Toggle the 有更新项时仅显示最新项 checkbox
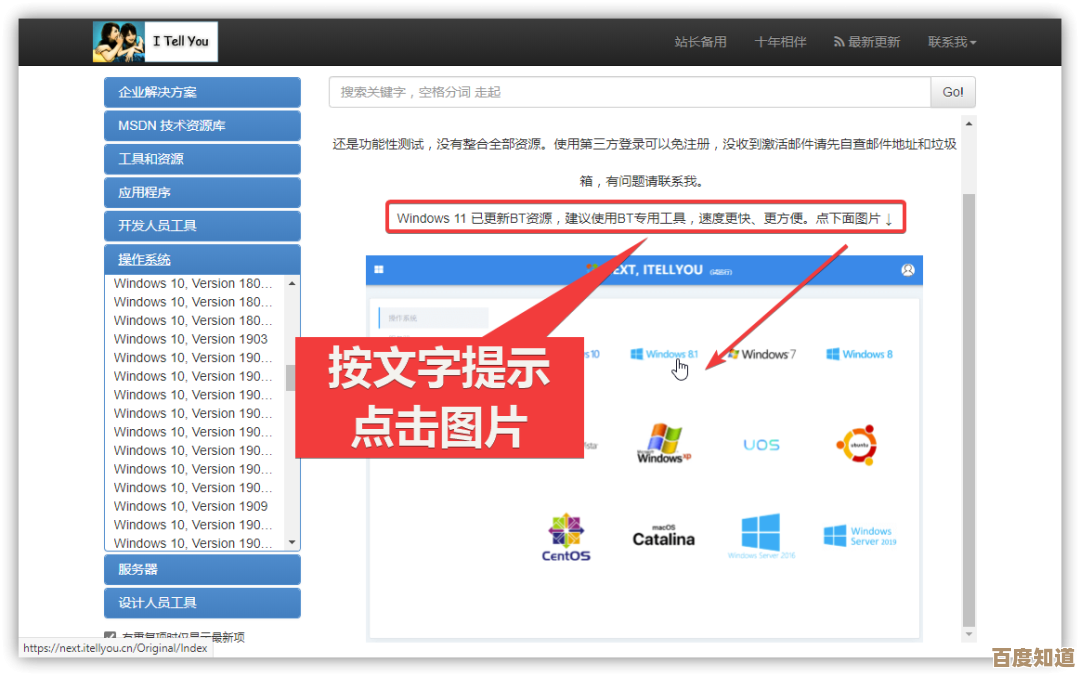The image size is (1080, 676). [x=110, y=636]
